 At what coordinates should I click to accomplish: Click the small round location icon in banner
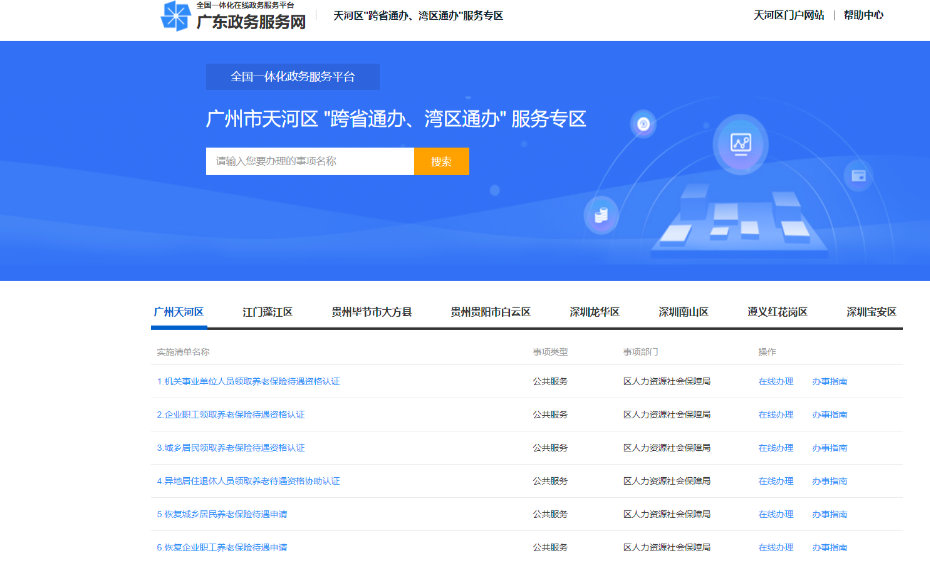pyautogui.click(x=644, y=124)
